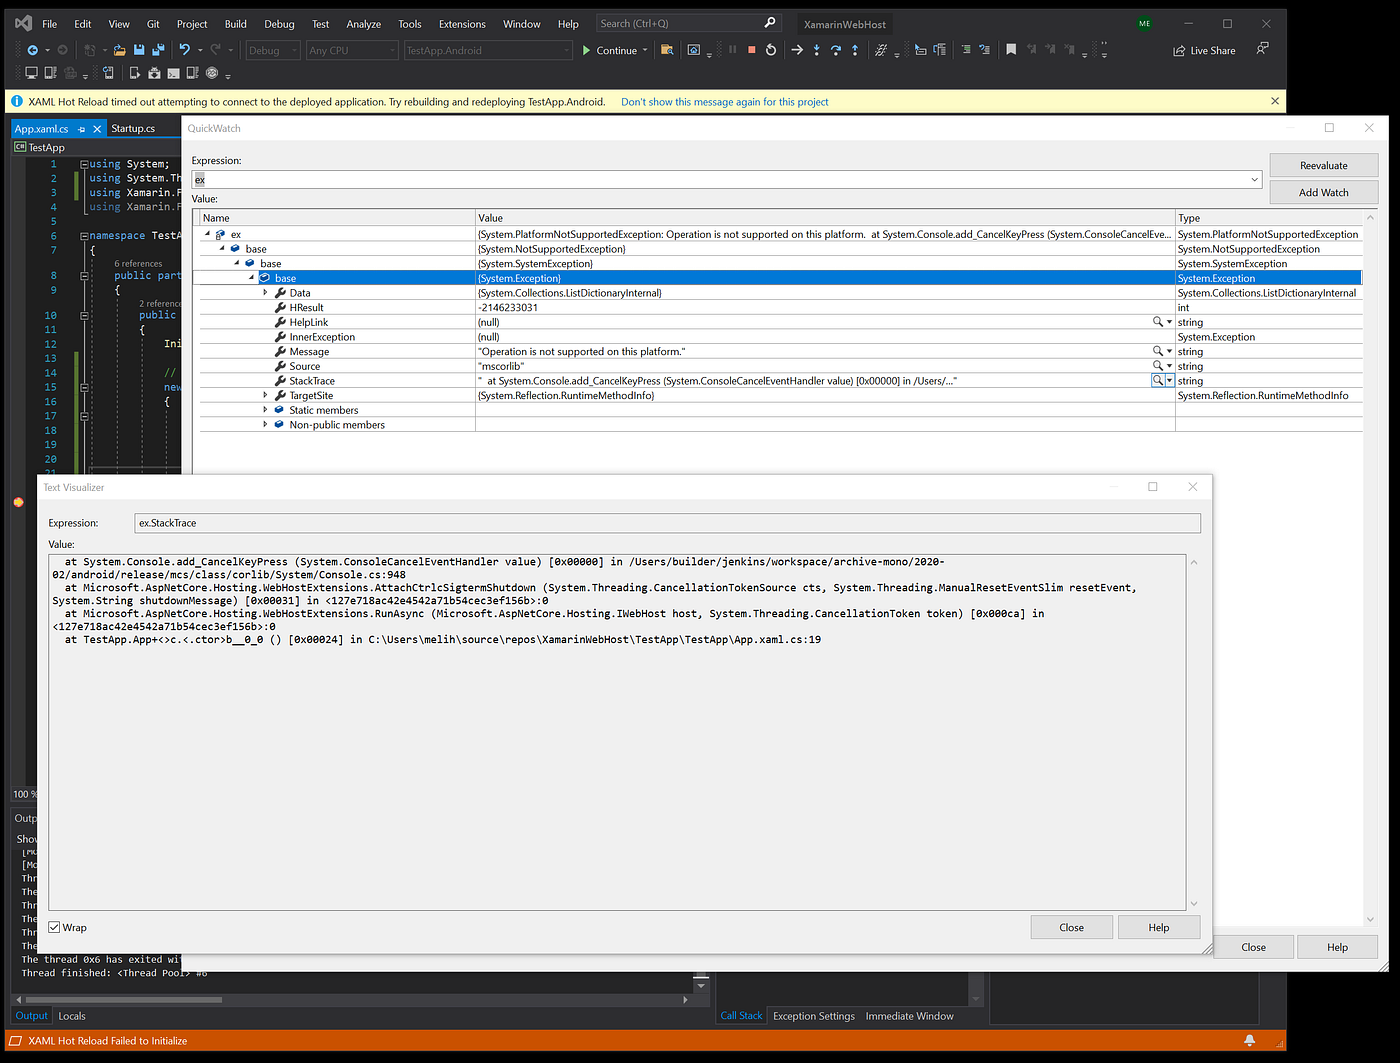Expand the Non-public members node

[265, 425]
